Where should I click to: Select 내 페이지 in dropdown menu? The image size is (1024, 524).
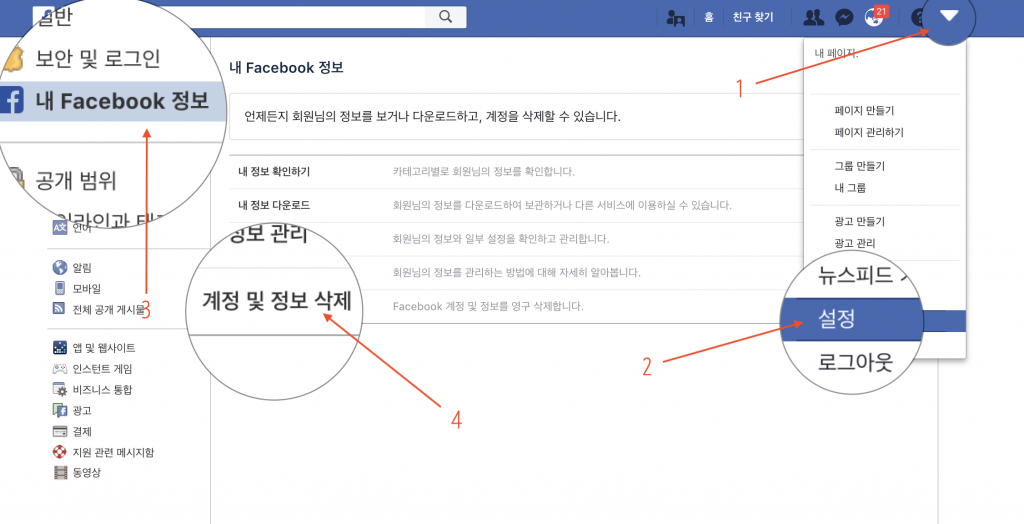[x=836, y=54]
